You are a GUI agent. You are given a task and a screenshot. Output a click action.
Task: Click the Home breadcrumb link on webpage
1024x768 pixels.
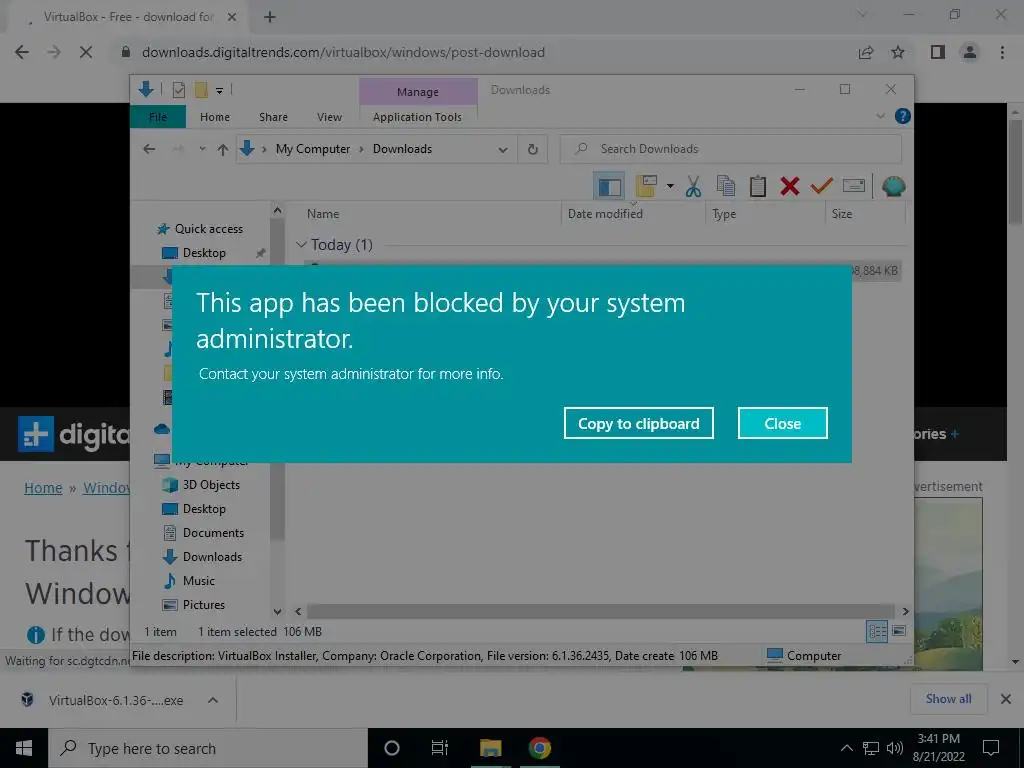[x=43, y=488]
